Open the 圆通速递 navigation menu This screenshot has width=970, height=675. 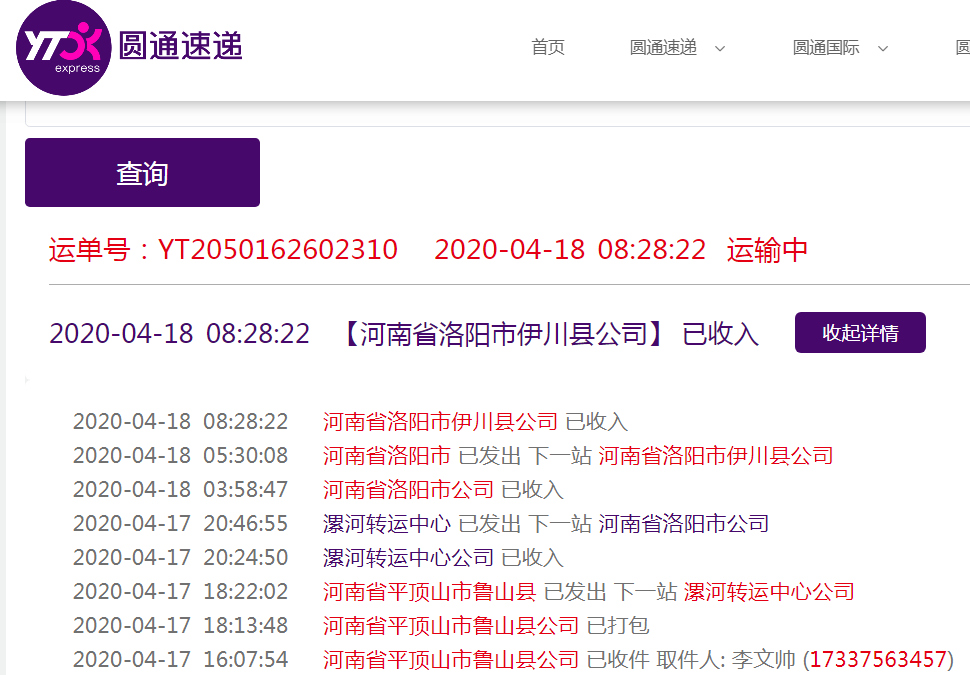click(x=663, y=48)
